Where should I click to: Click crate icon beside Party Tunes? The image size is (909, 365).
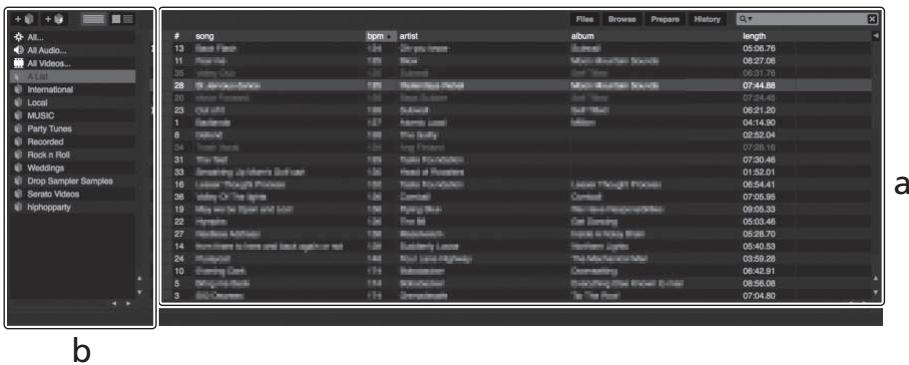(18, 129)
